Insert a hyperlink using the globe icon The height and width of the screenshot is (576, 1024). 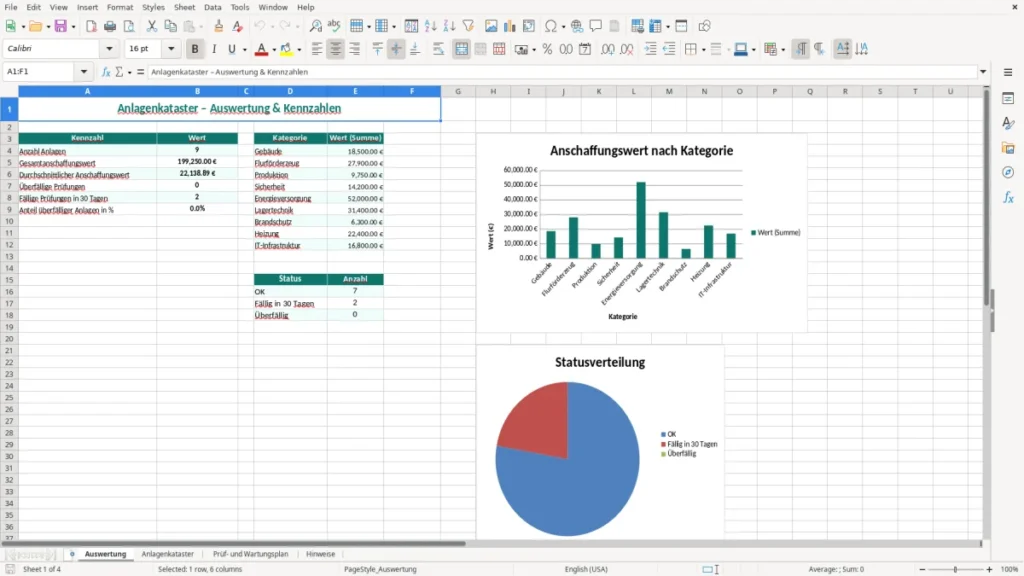577,26
